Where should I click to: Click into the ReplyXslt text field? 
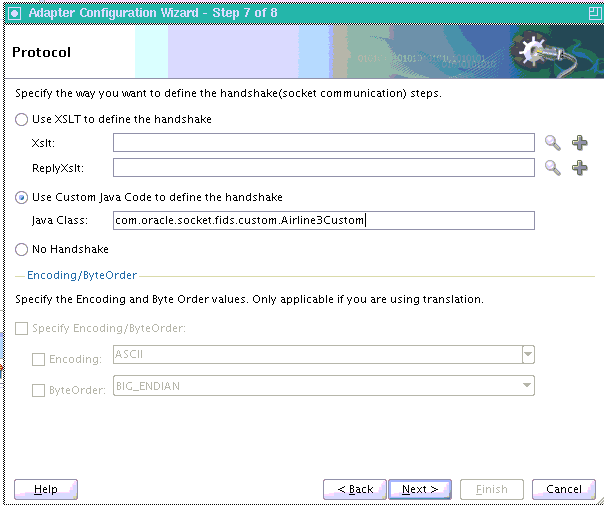(x=324, y=168)
